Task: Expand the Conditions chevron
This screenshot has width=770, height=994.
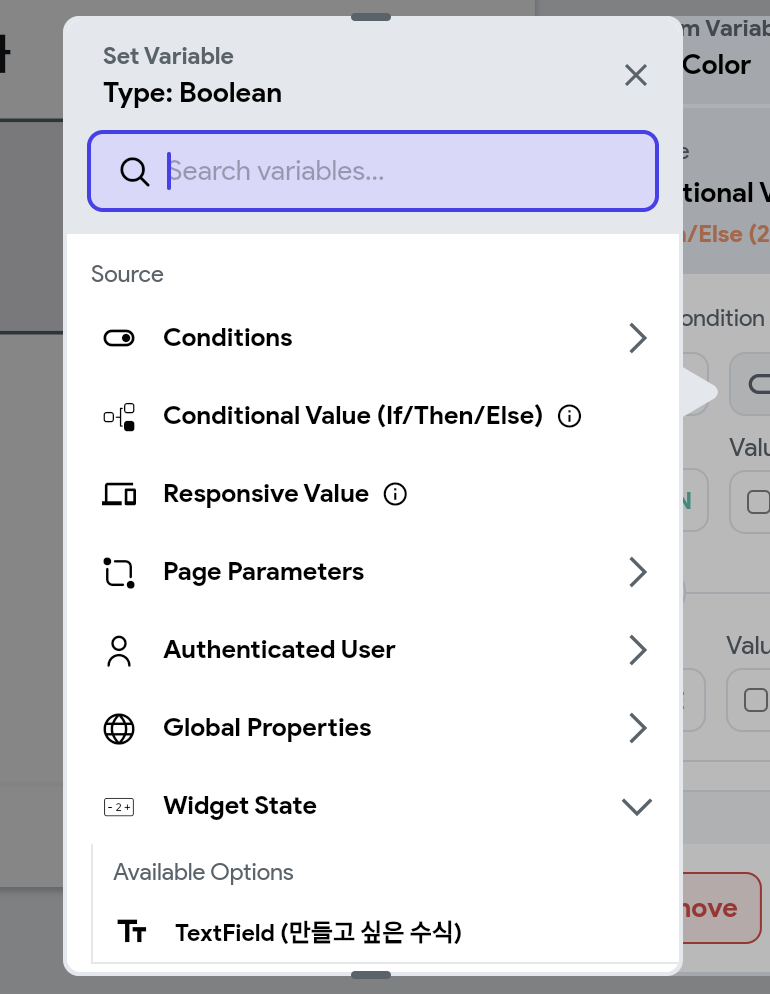Action: click(638, 338)
